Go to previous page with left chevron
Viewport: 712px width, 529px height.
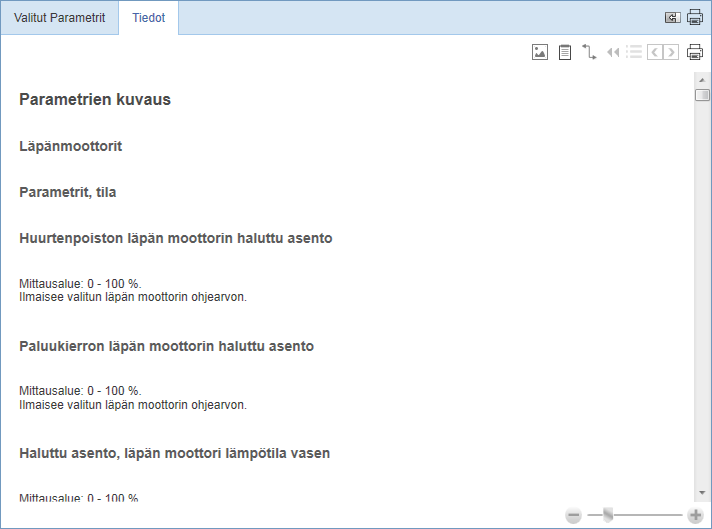pyautogui.click(x=655, y=52)
